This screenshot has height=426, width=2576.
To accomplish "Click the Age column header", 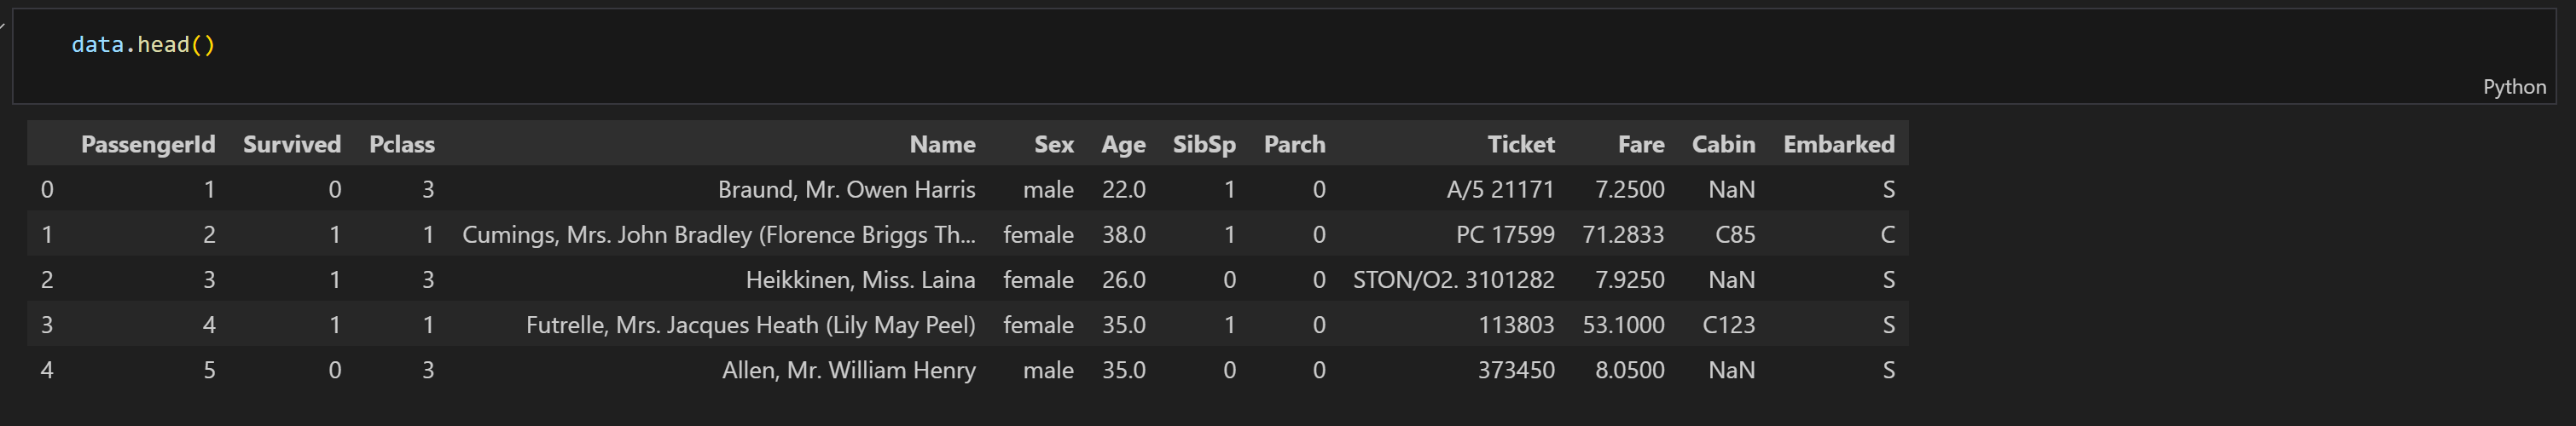I will click(1123, 145).
